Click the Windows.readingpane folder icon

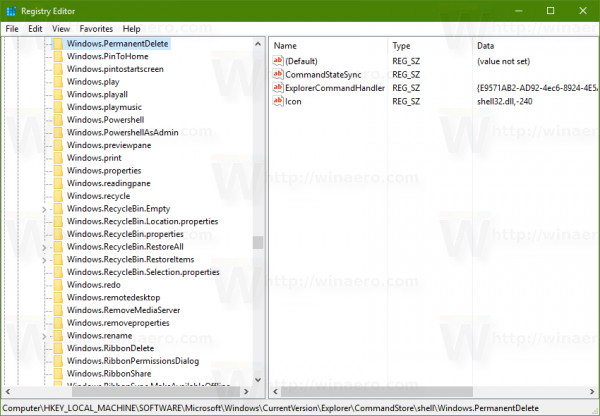point(58,183)
